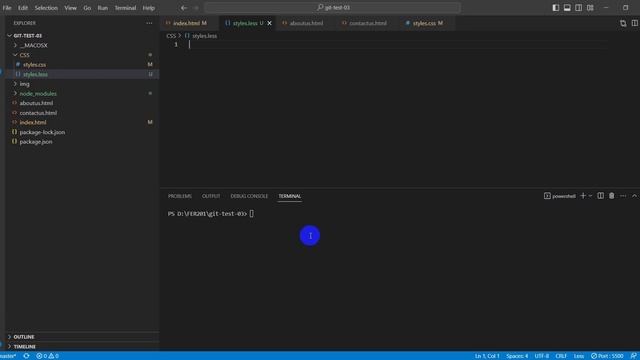The image size is (640, 360).
Task: Switch to the contactus.html editor tab
Action: point(367,23)
